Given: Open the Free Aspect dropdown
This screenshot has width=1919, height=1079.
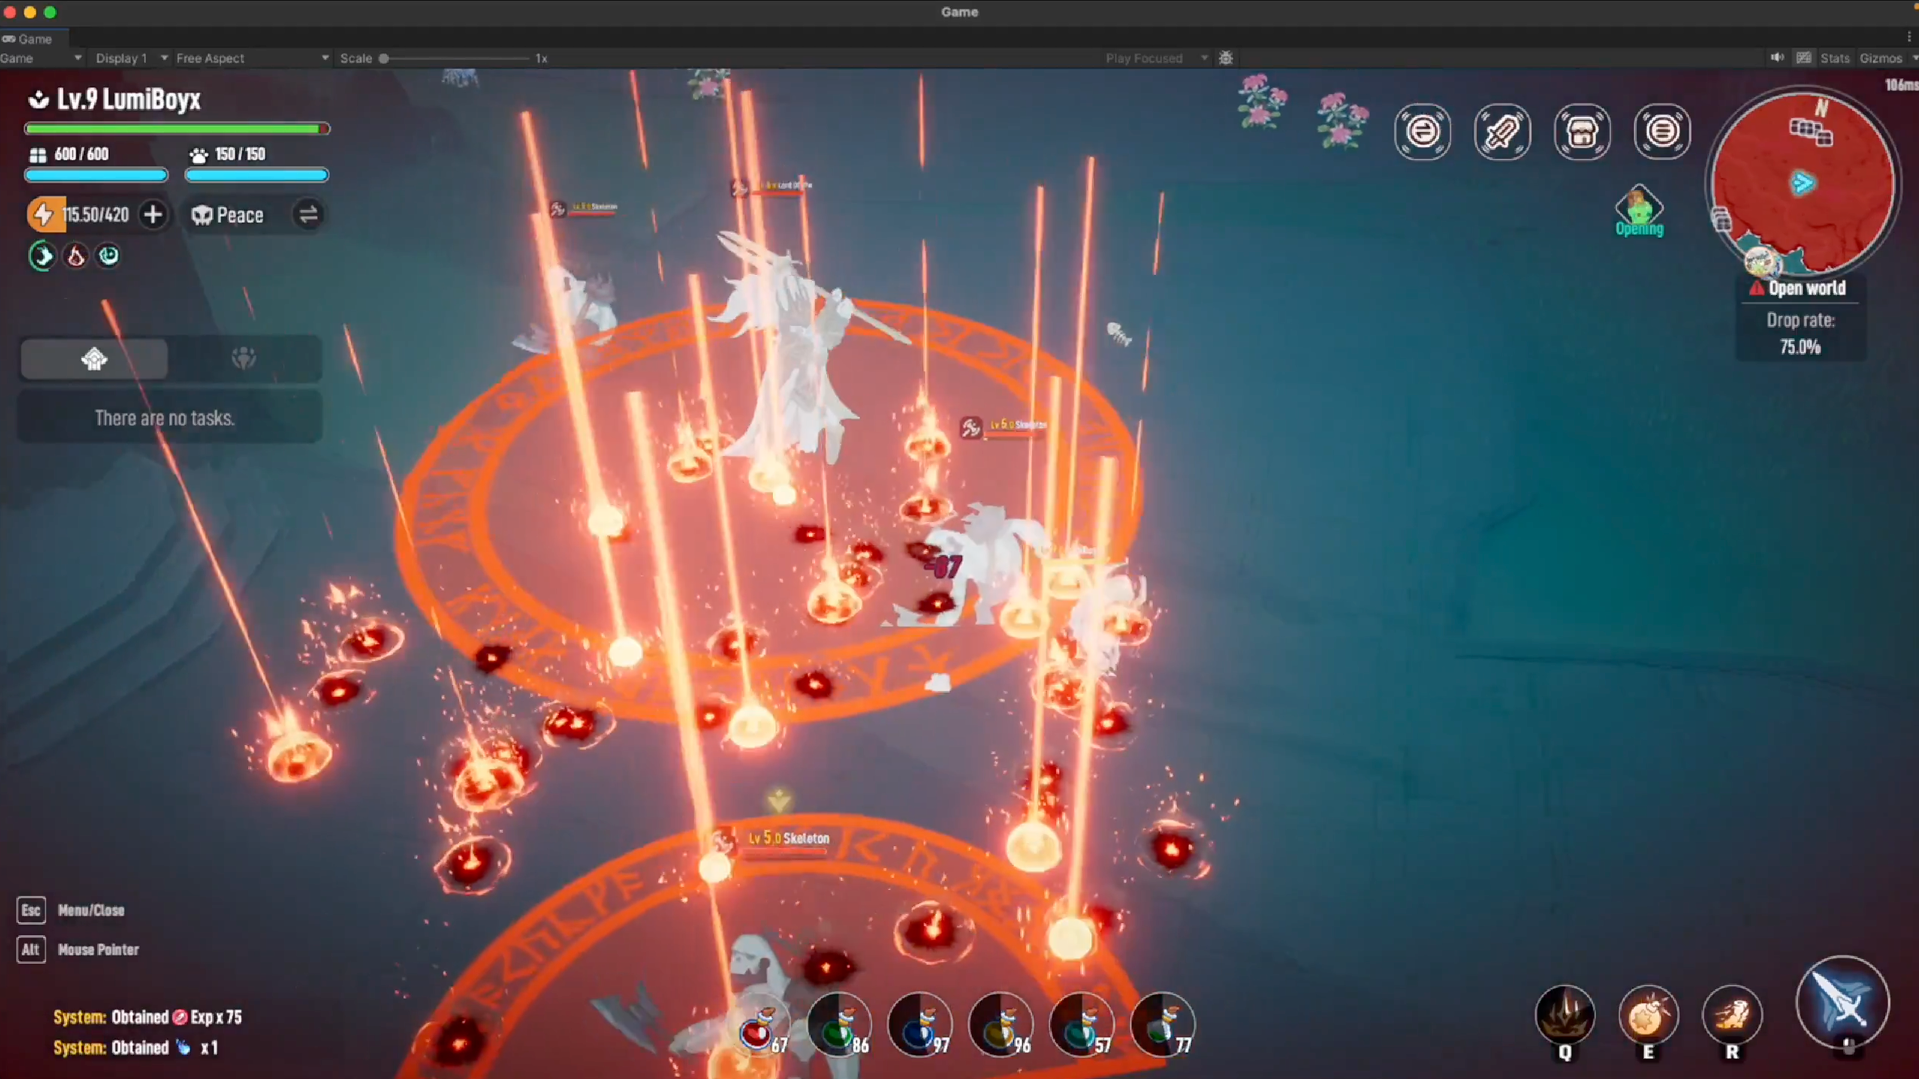Looking at the screenshot, I should point(252,58).
